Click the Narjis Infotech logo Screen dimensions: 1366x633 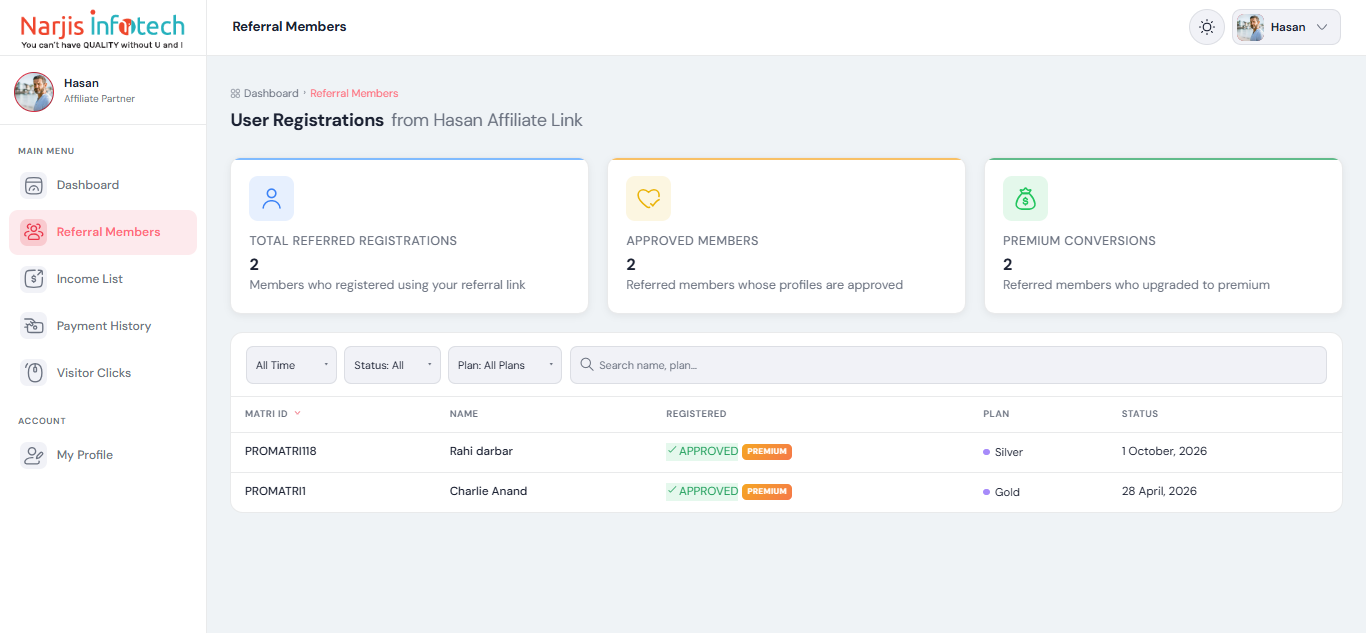[102, 29]
